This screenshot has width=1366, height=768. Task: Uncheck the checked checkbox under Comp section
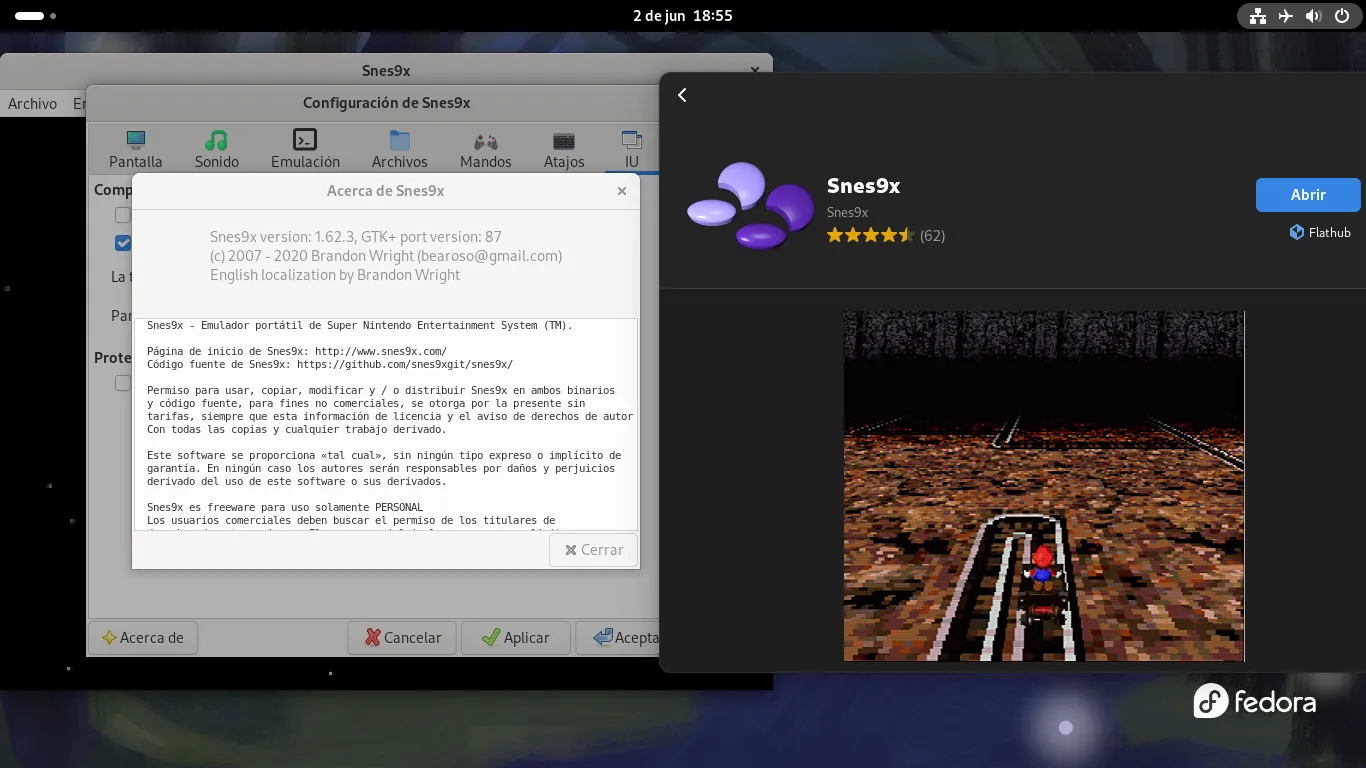click(x=123, y=243)
